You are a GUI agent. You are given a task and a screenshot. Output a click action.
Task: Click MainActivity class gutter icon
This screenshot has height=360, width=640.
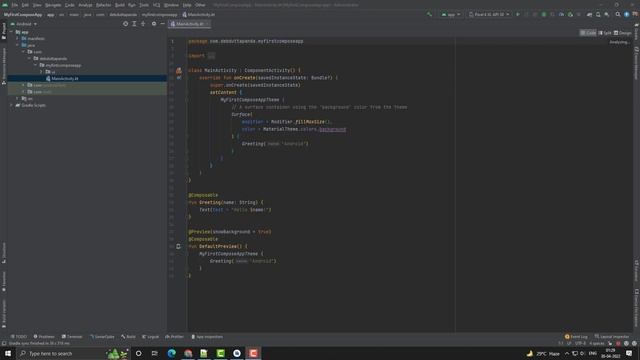coord(179,71)
